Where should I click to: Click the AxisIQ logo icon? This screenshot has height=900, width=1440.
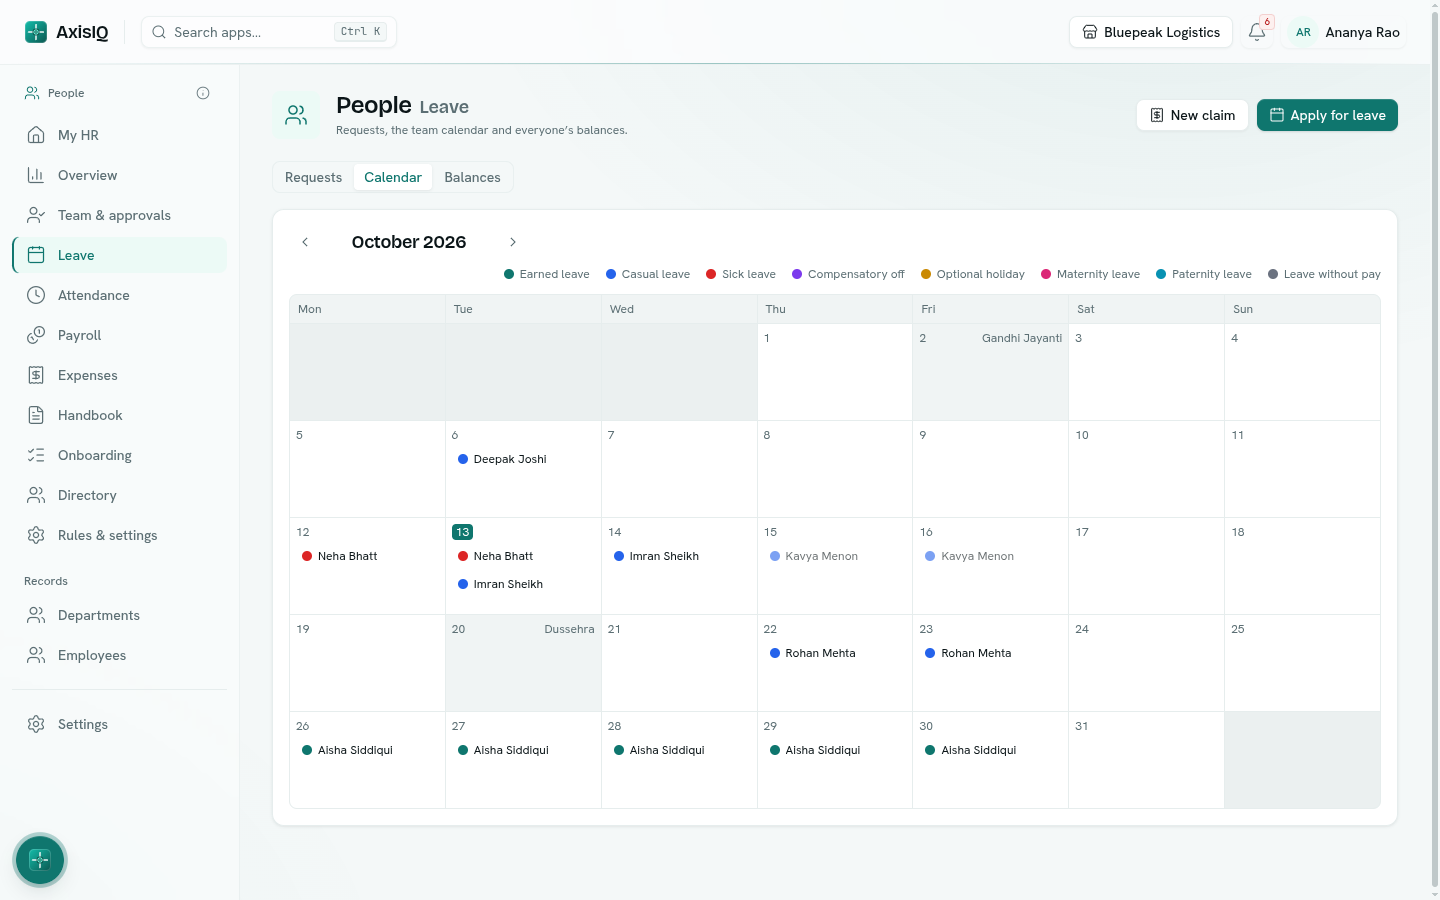point(36,32)
